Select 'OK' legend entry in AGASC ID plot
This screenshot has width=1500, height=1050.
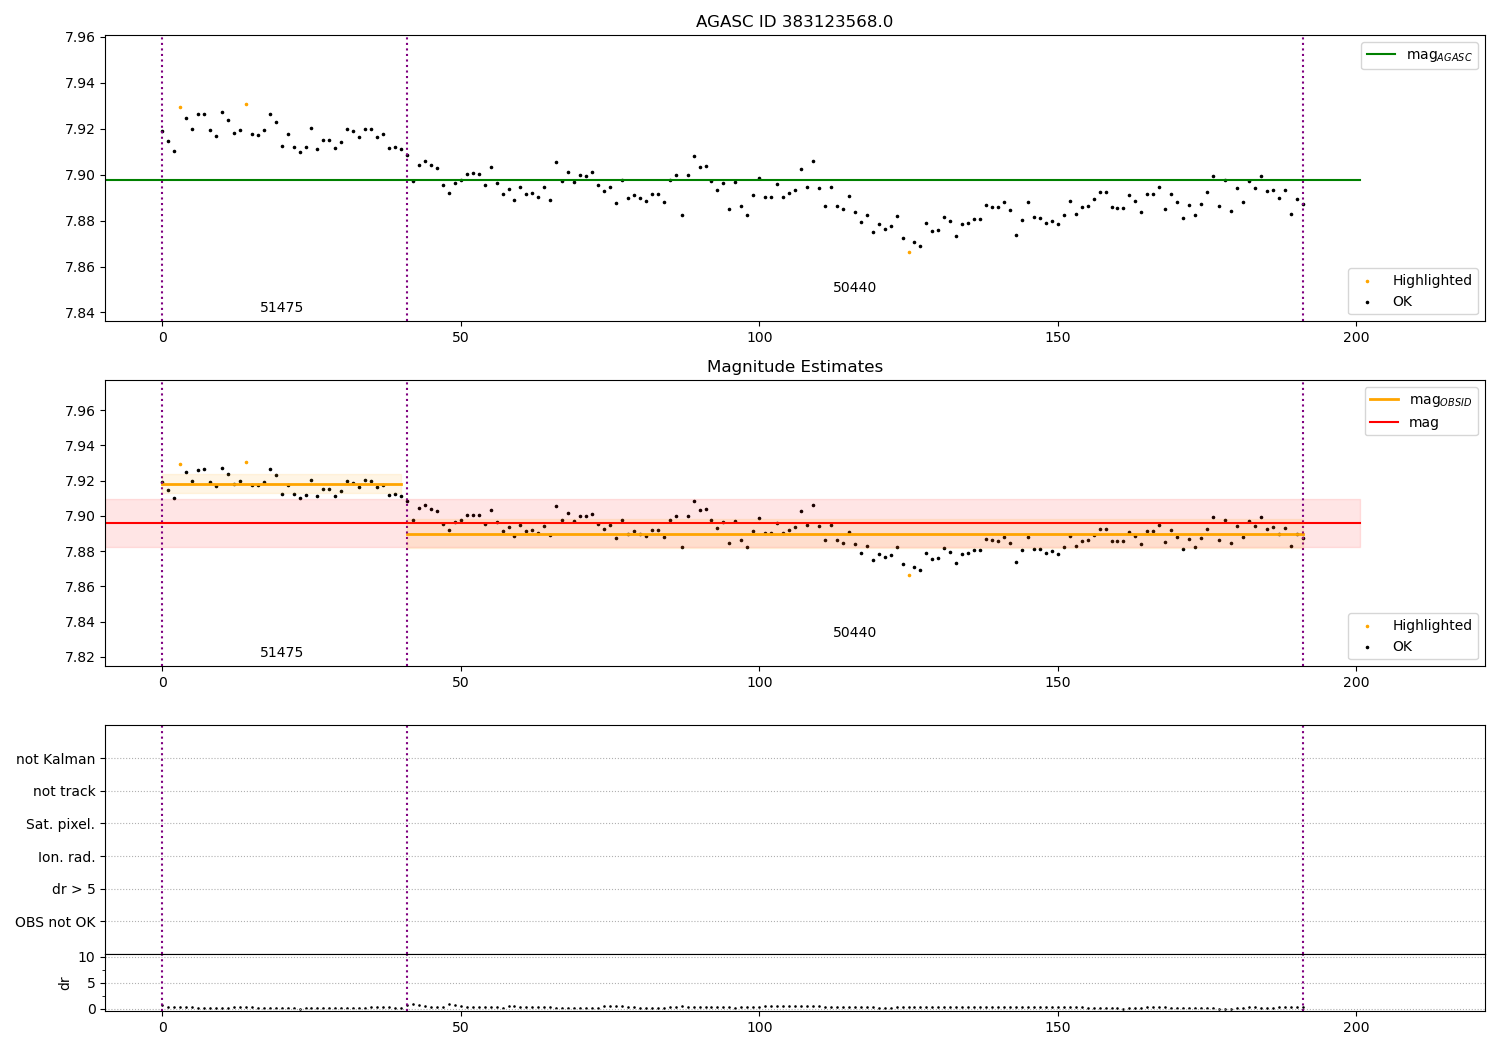click(x=1390, y=302)
